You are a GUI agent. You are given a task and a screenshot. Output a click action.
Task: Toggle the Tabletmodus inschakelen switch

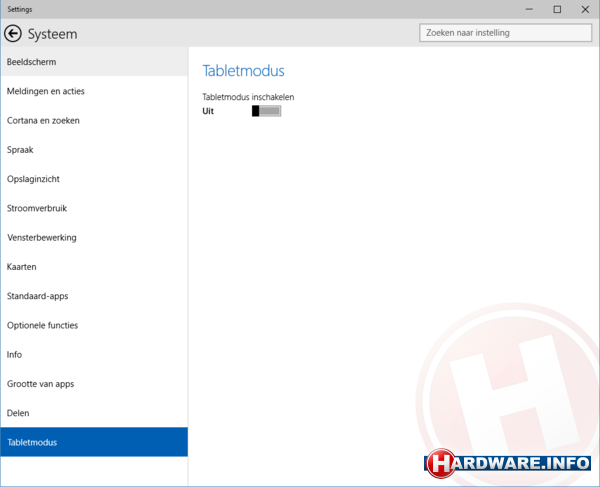click(x=267, y=111)
